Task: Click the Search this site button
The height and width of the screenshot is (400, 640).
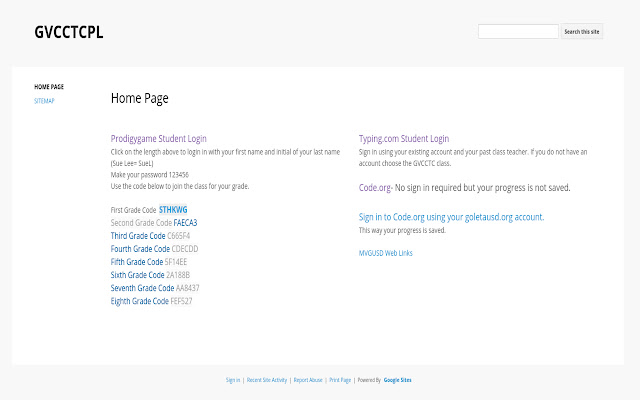Action: pyautogui.click(x=582, y=31)
